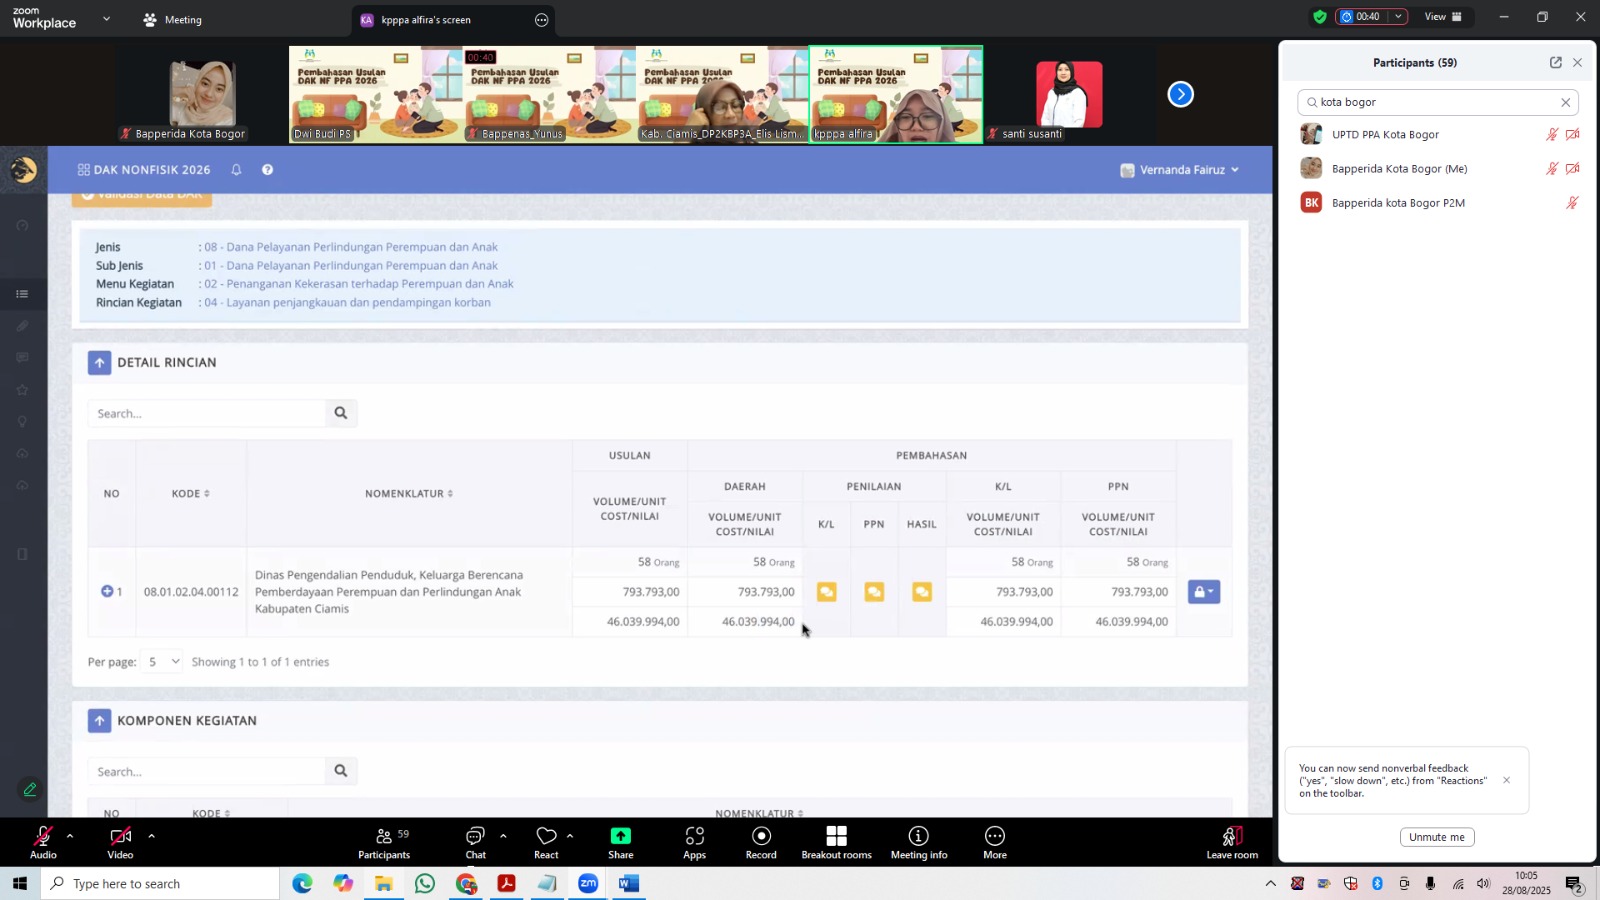The image size is (1600, 900).
Task: Click Leave room
Action: click(x=1232, y=842)
